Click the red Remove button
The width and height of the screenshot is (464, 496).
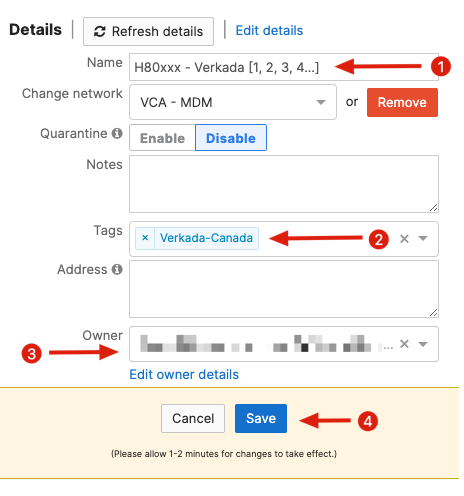click(x=402, y=102)
